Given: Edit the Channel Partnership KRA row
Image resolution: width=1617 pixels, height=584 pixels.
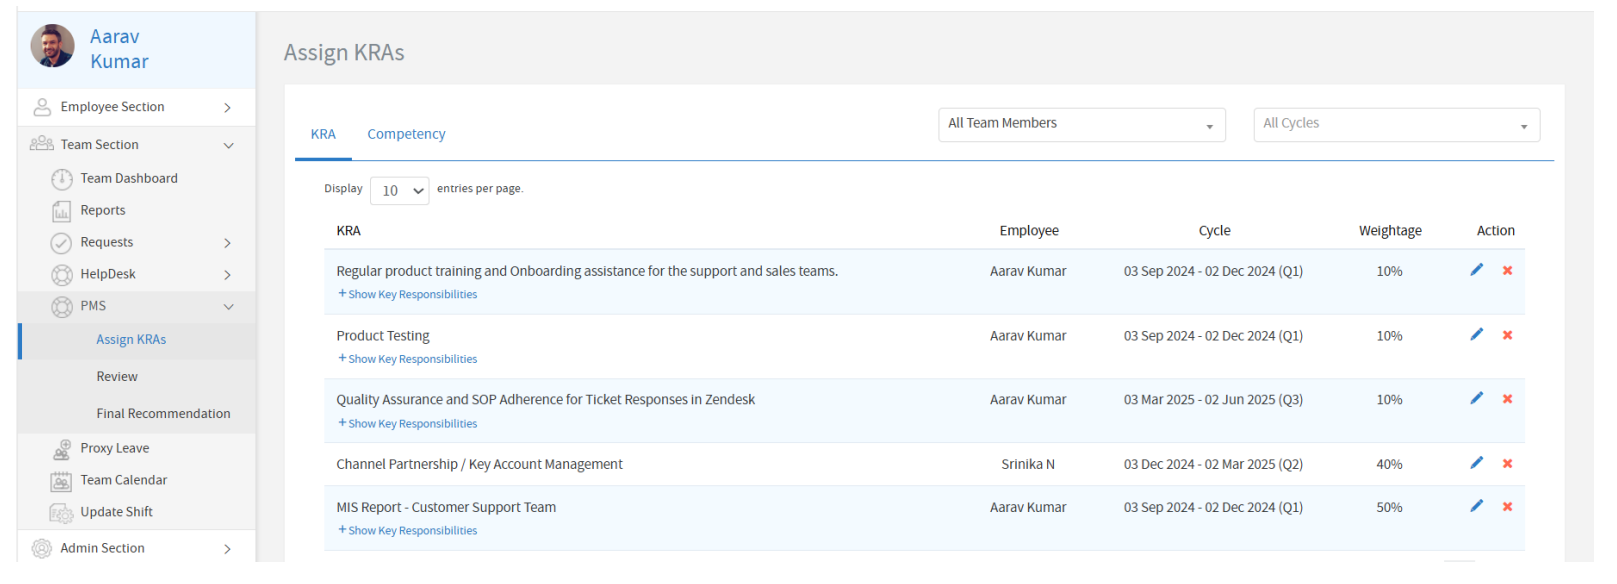Looking at the screenshot, I should (x=1476, y=463).
